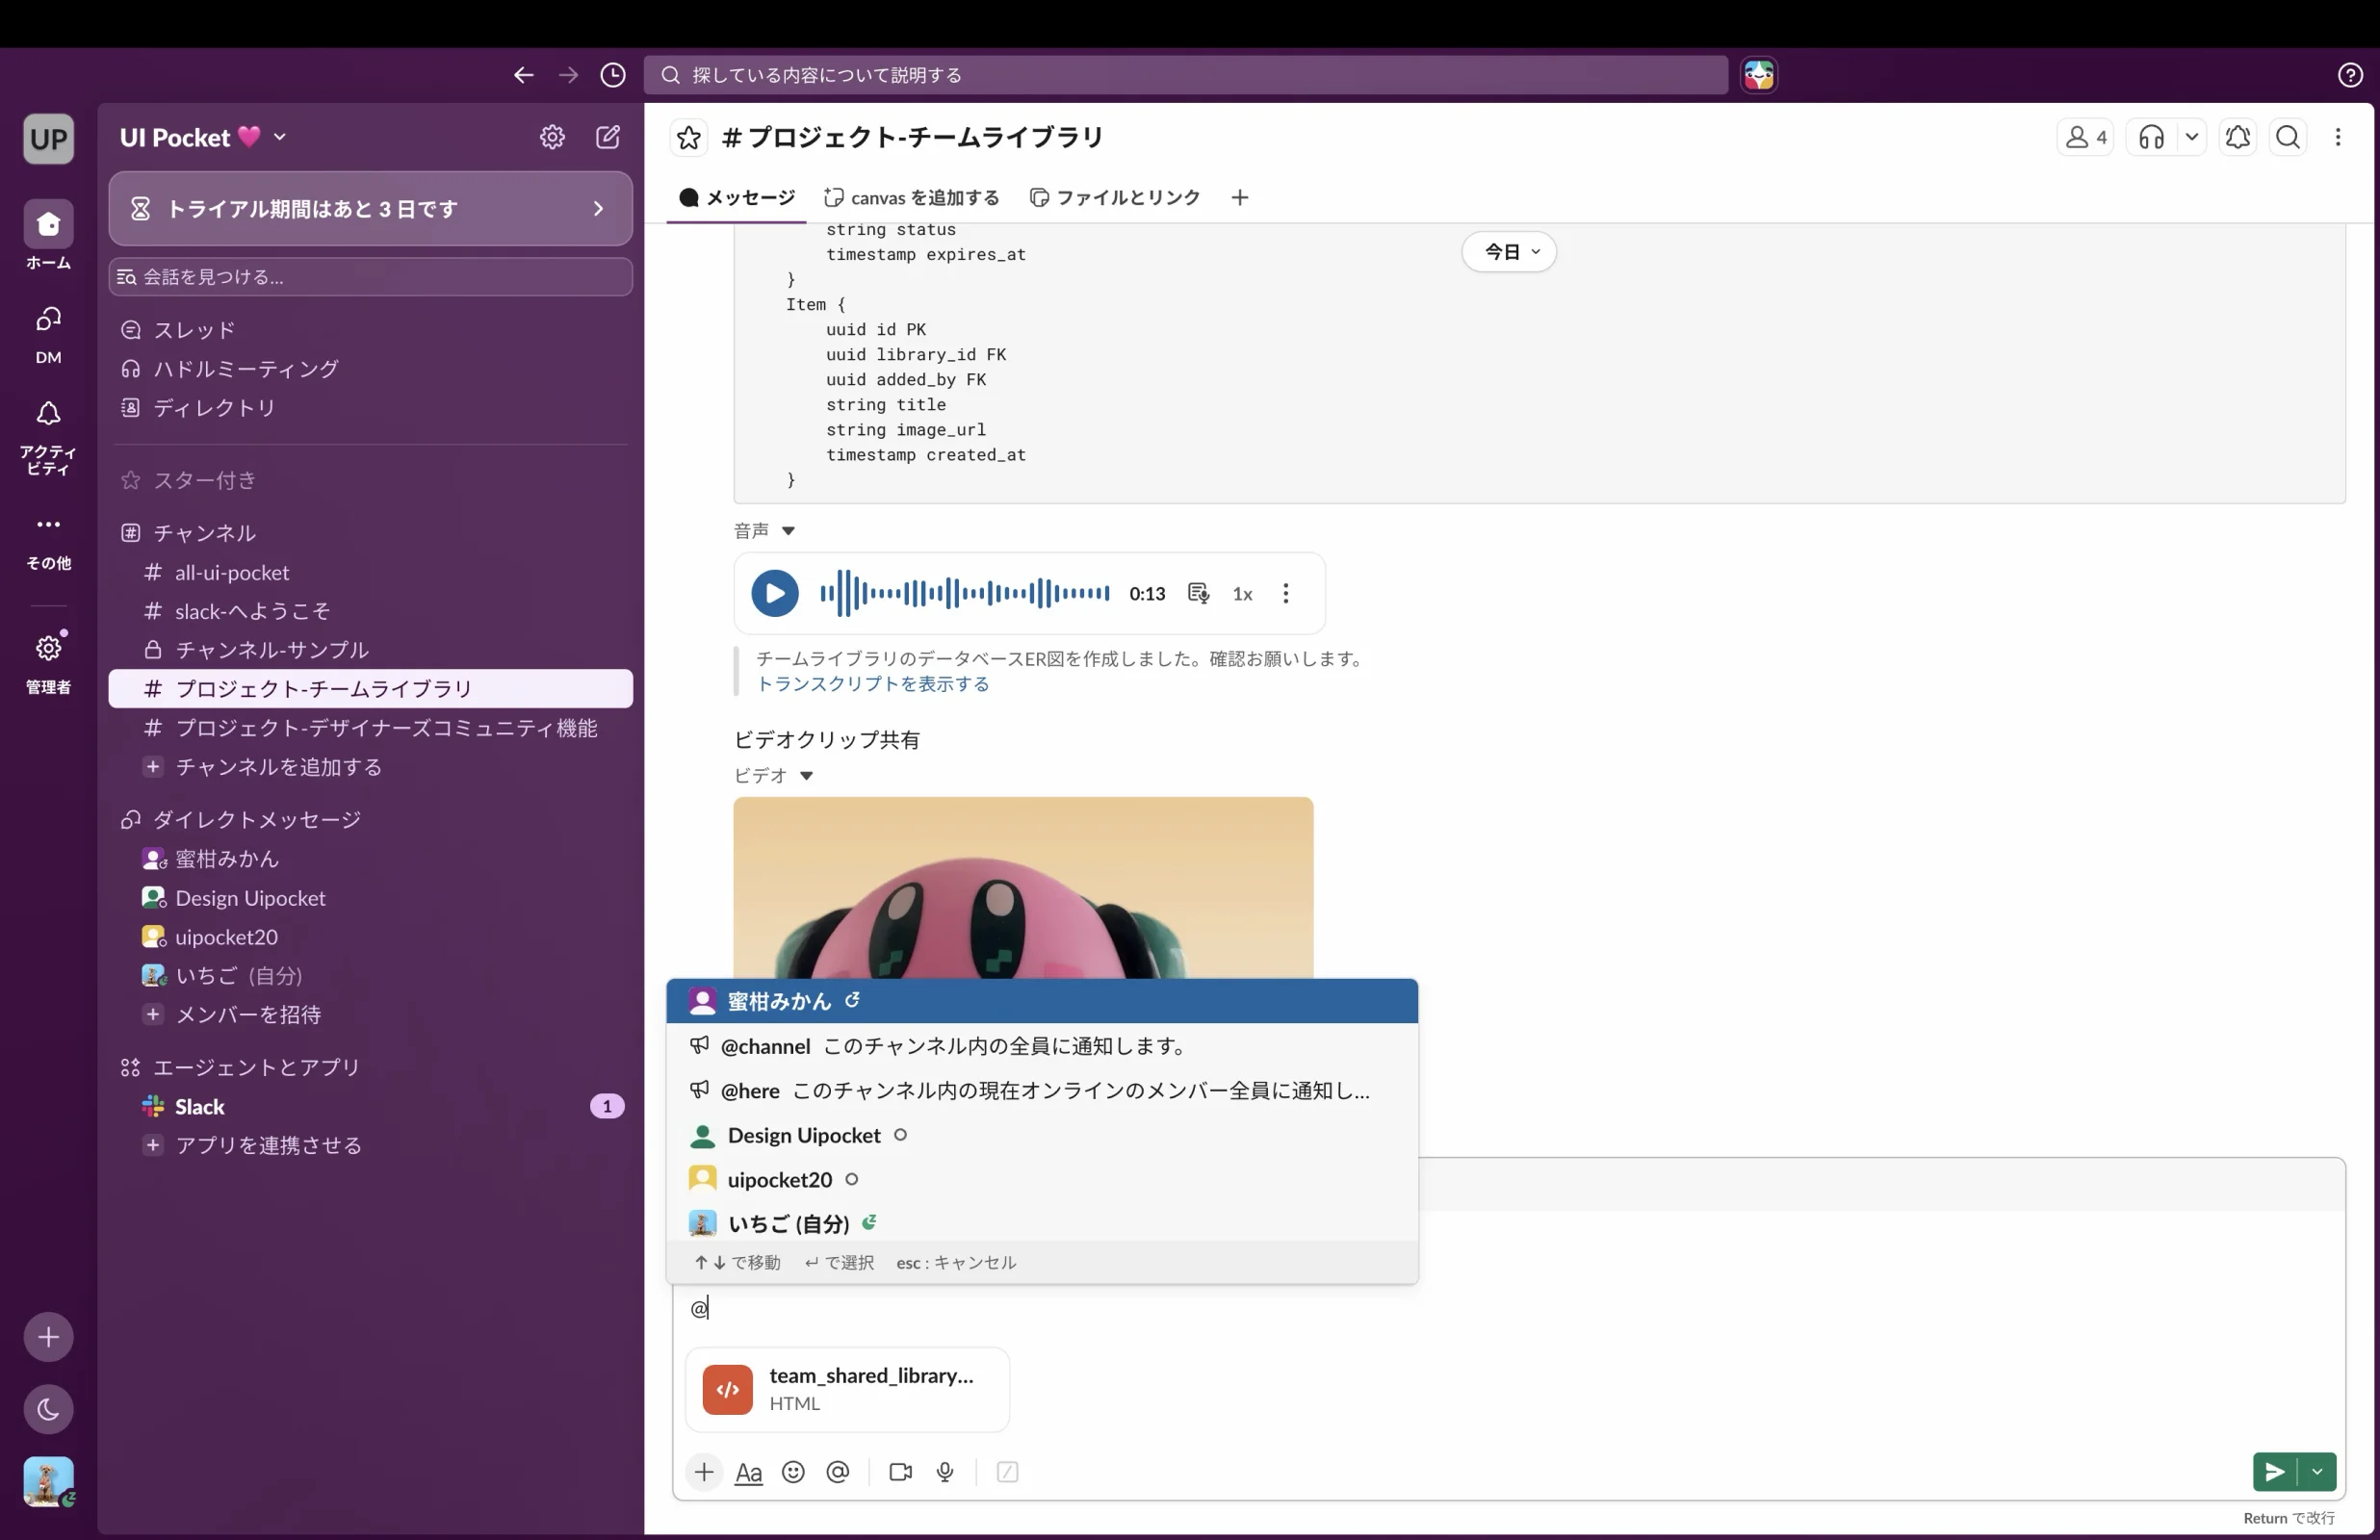The height and width of the screenshot is (1540, 2380).
Task: Open channel more options vertical dots
Action: (2338, 137)
